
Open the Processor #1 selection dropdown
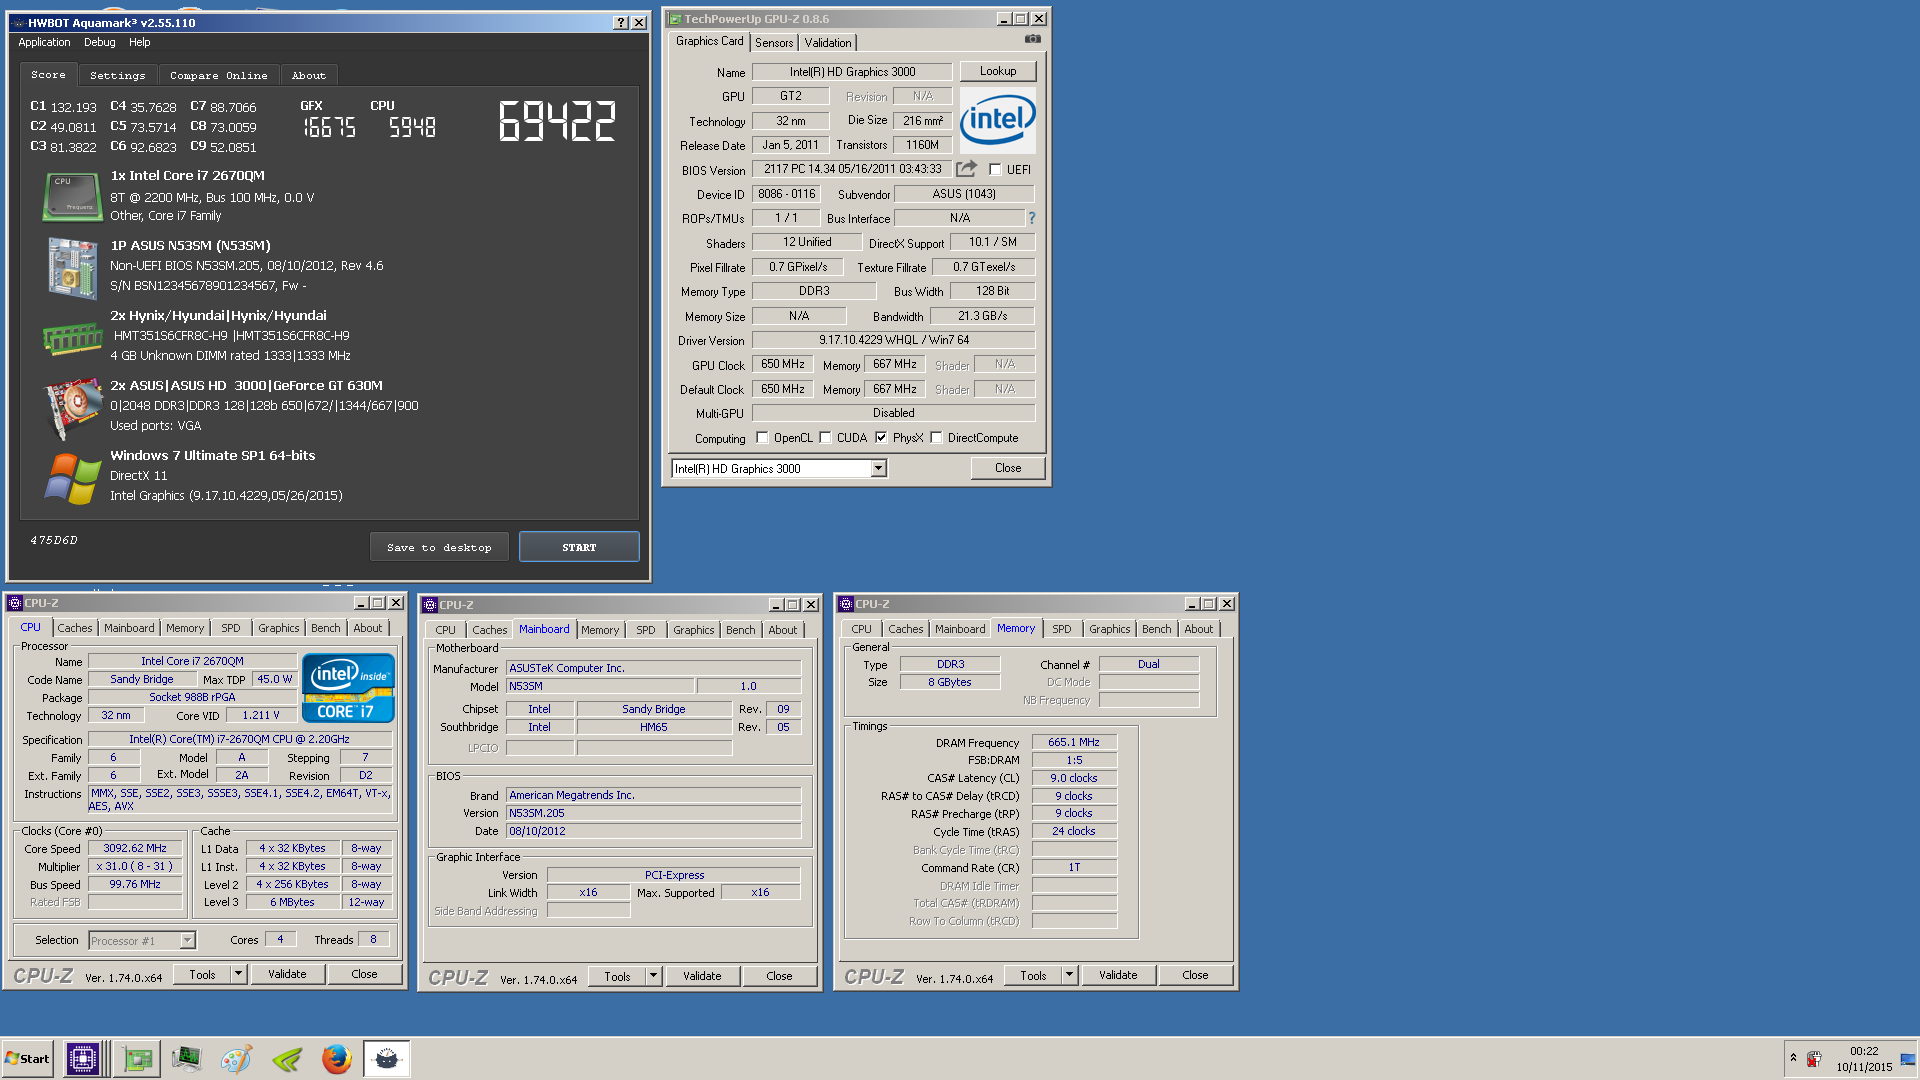point(187,941)
